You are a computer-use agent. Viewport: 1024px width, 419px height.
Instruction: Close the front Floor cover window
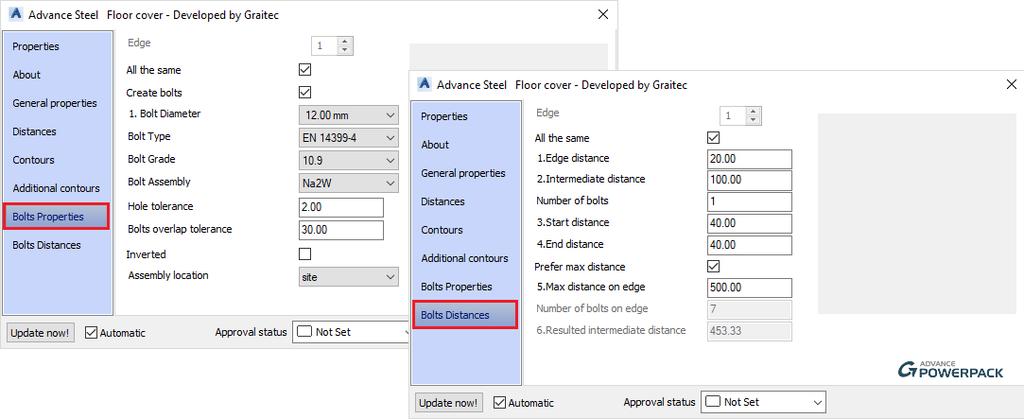pyautogui.click(x=1011, y=84)
